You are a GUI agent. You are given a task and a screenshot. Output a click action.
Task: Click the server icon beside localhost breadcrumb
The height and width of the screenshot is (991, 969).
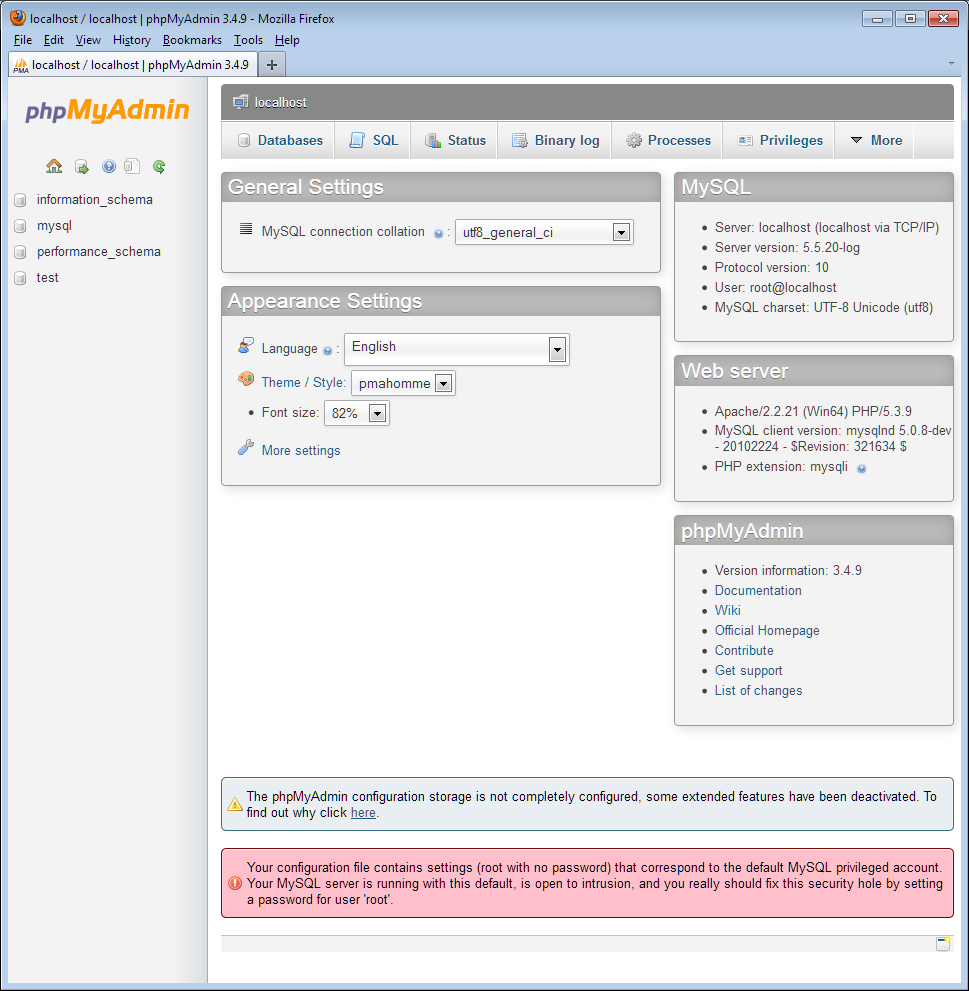click(x=240, y=102)
